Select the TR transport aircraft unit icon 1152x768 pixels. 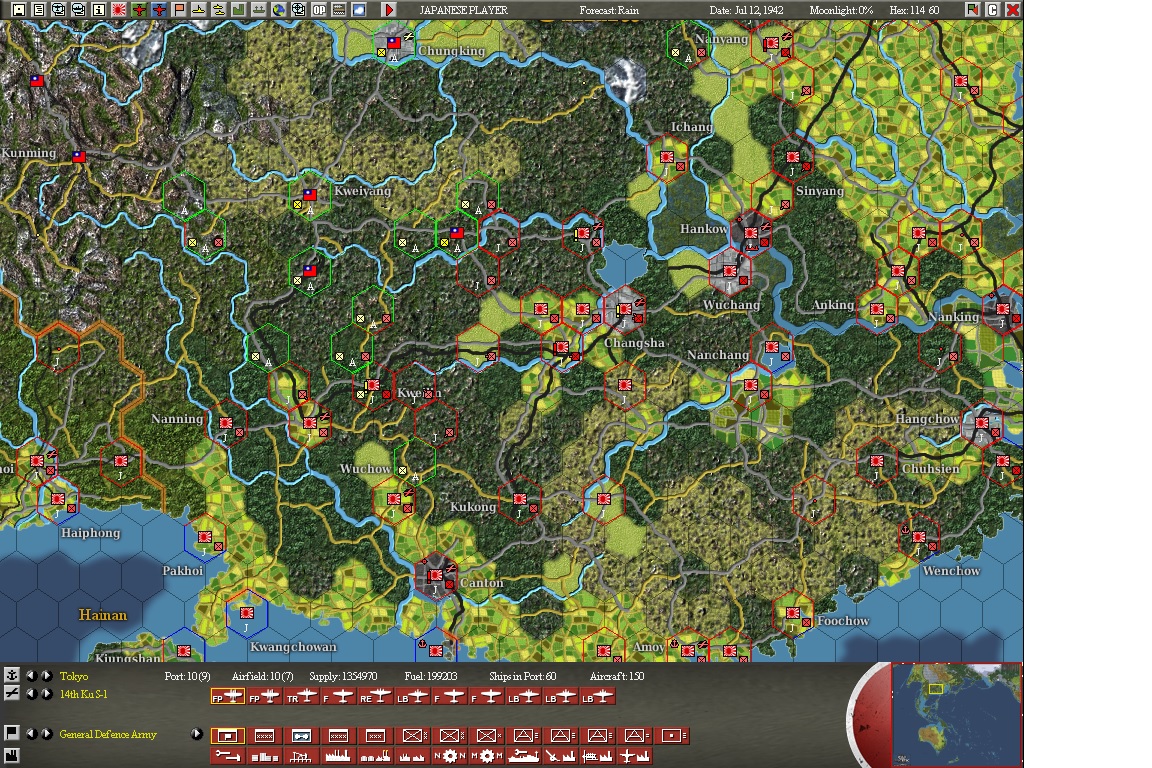coord(302,697)
